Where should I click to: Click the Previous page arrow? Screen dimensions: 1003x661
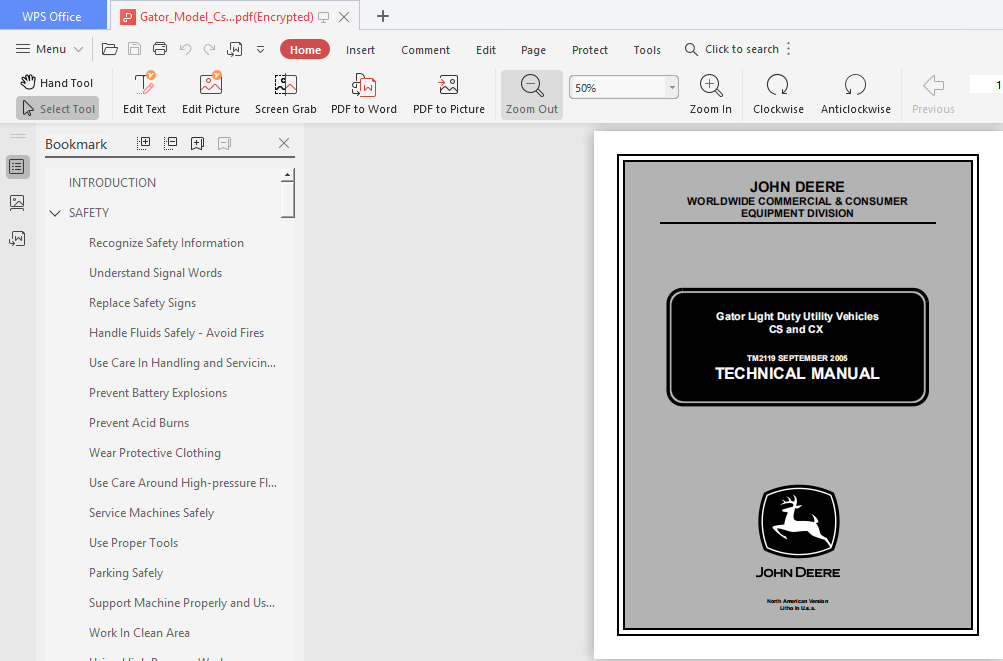pos(933,94)
